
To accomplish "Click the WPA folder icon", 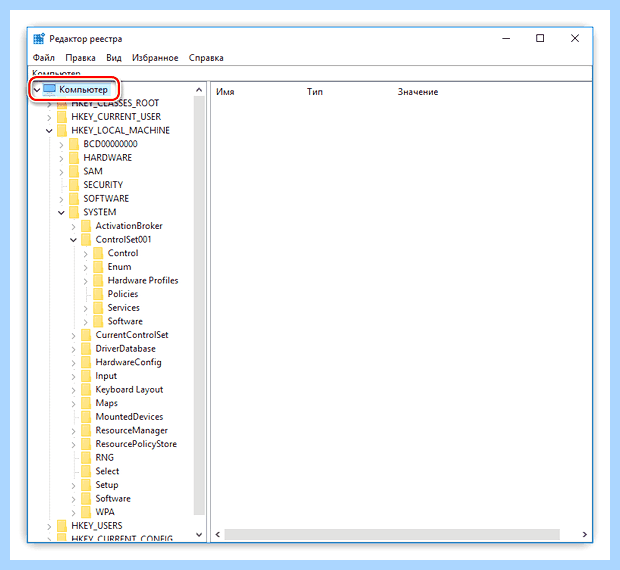I will 86,512.
